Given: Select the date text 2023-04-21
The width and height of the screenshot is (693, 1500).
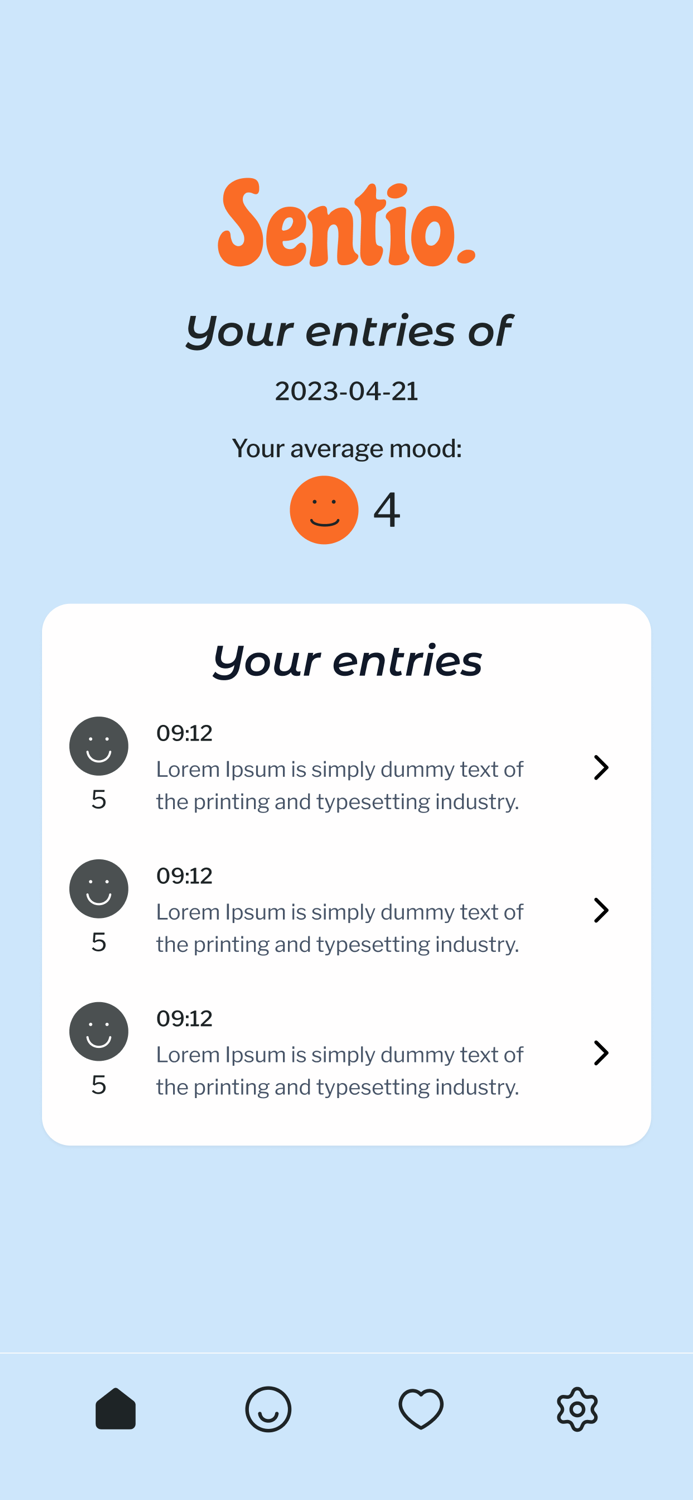Looking at the screenshot, I should click(x=347, y=391).
